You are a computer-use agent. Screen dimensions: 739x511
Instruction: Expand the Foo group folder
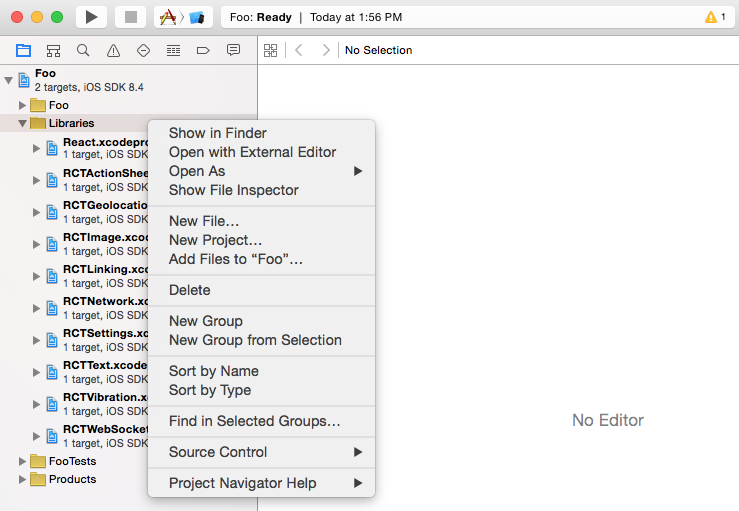[22, 105]
